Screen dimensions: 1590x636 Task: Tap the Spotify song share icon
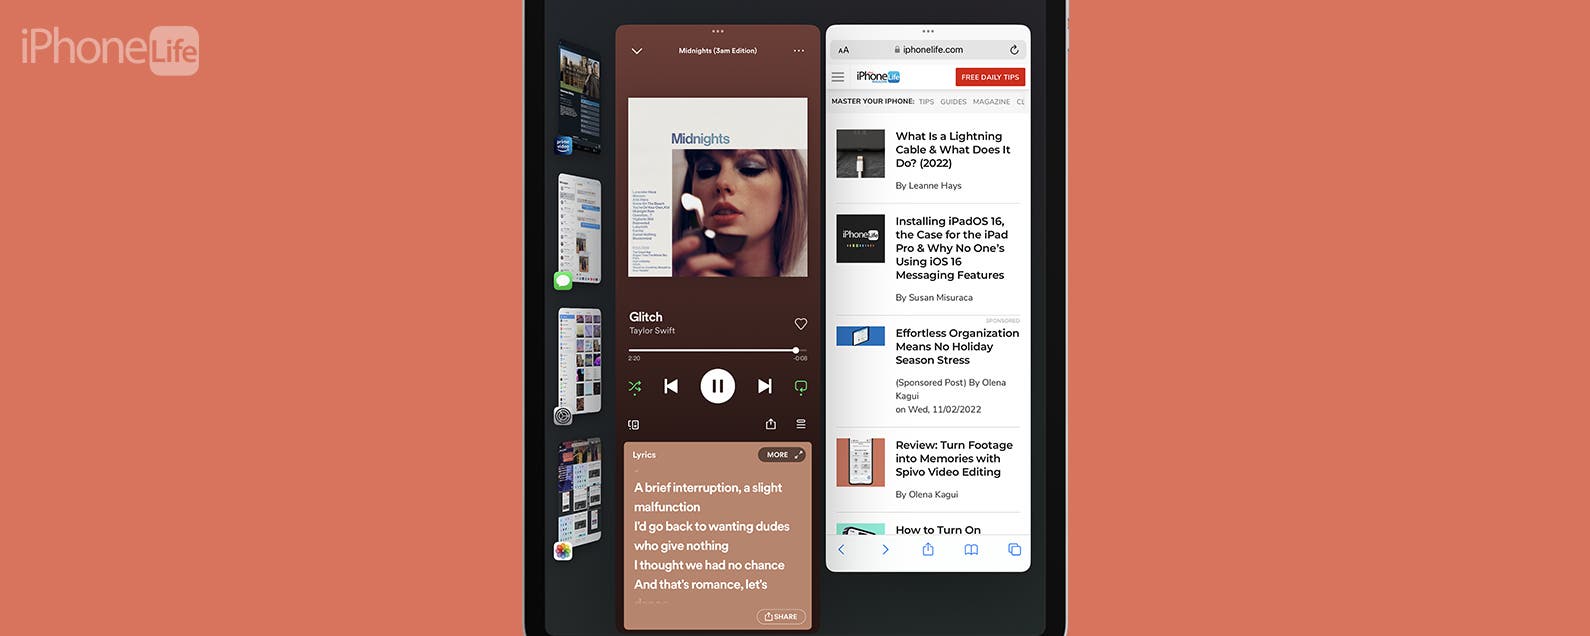[770, 424]
